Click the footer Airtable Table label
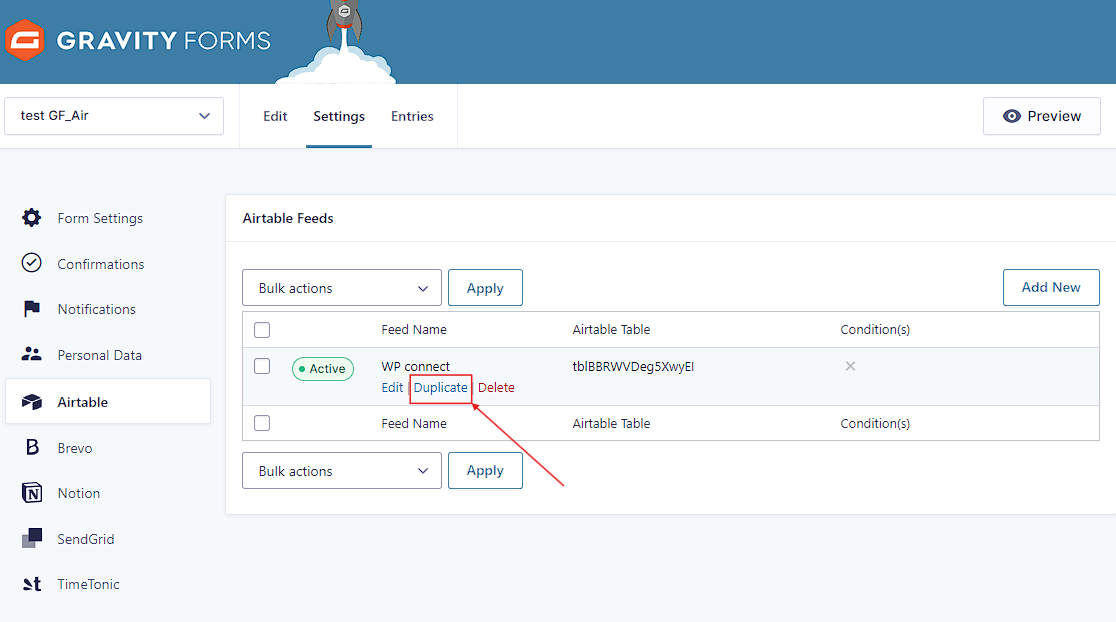 611,423
